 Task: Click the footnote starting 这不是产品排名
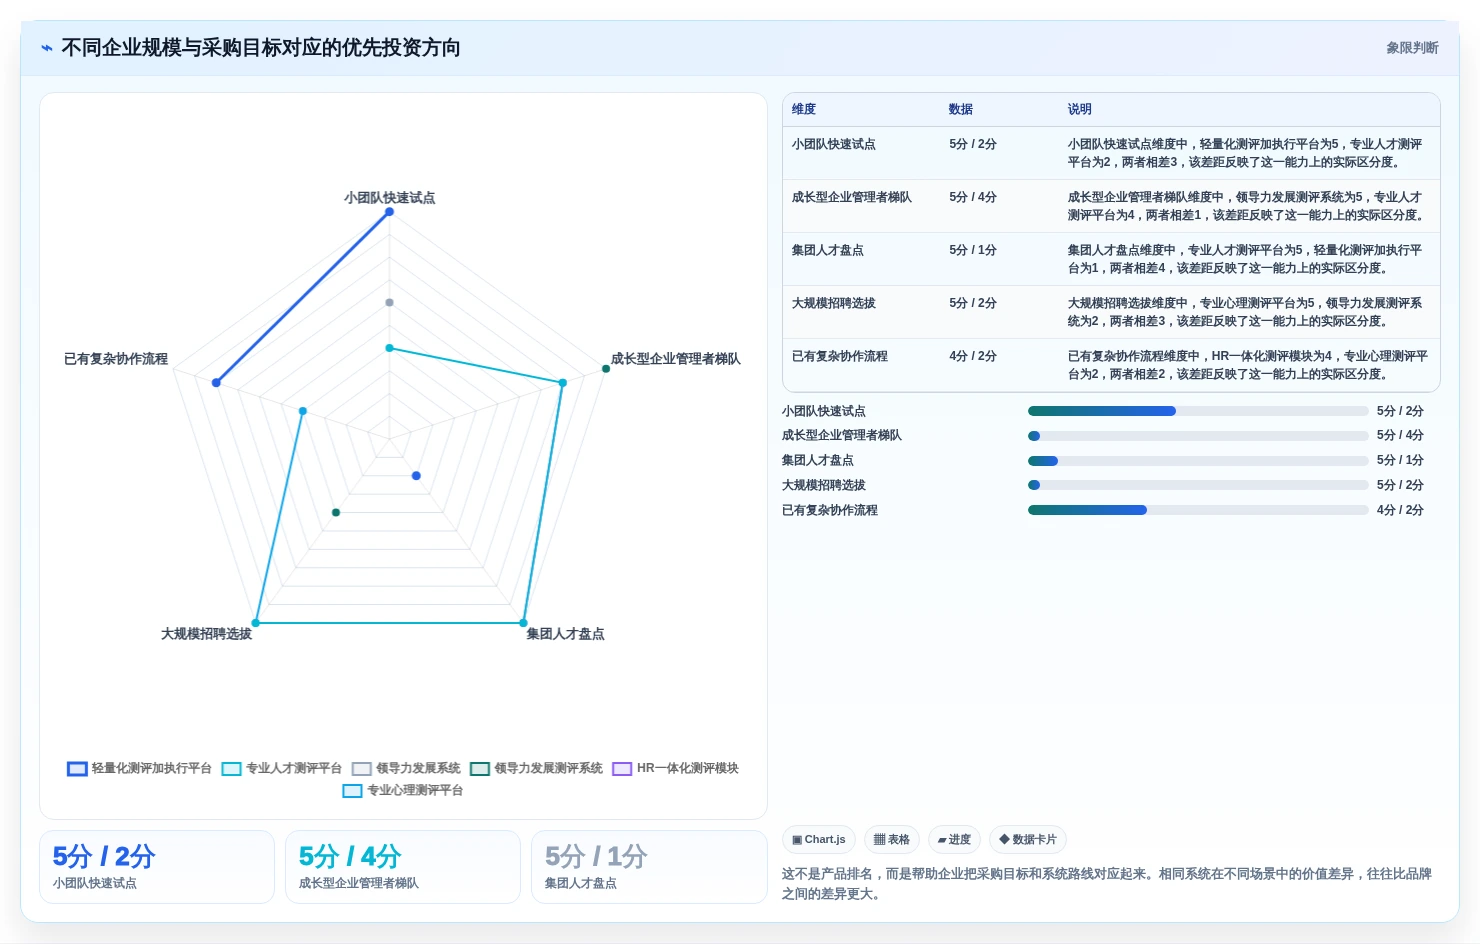[1107, 884]
